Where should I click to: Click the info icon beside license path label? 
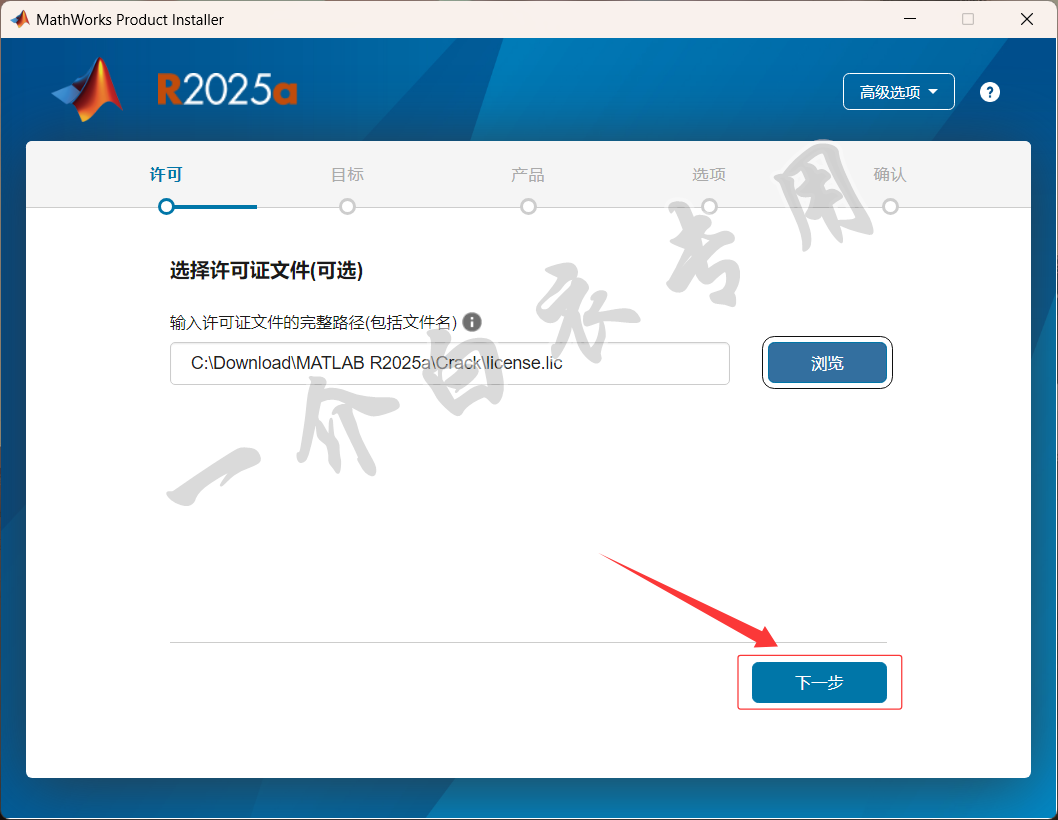472,322
